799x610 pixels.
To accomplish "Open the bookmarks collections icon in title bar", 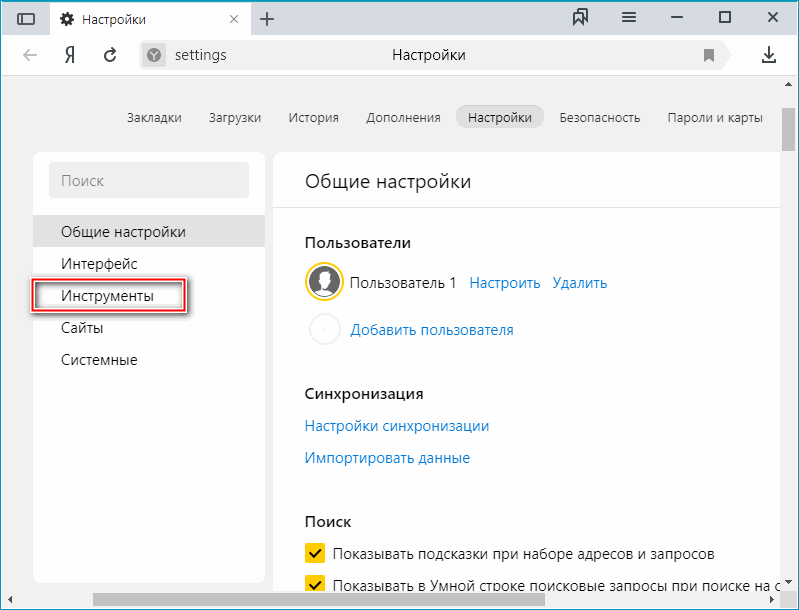I will click(x=580, y=18).
